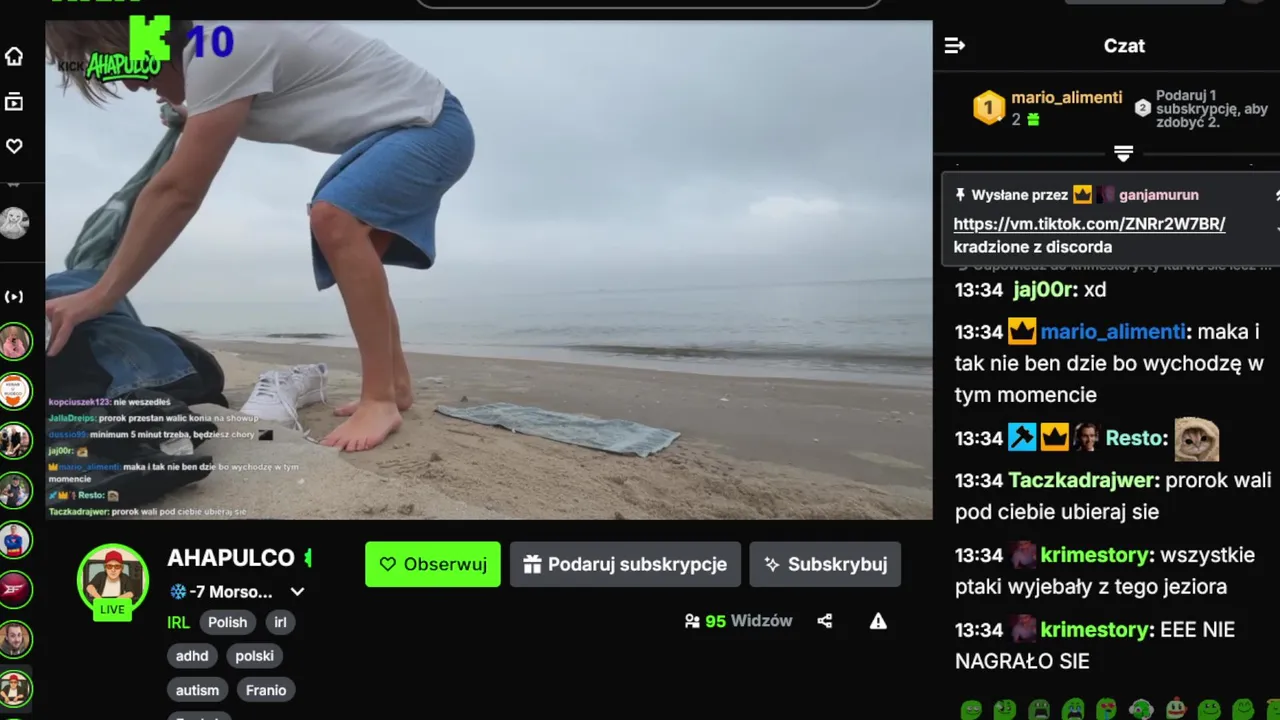This screenshot has width=1280, height=720.
Task: Open the Home icon in sidebar
Action: pyautogui.click(x=14, y=56)
